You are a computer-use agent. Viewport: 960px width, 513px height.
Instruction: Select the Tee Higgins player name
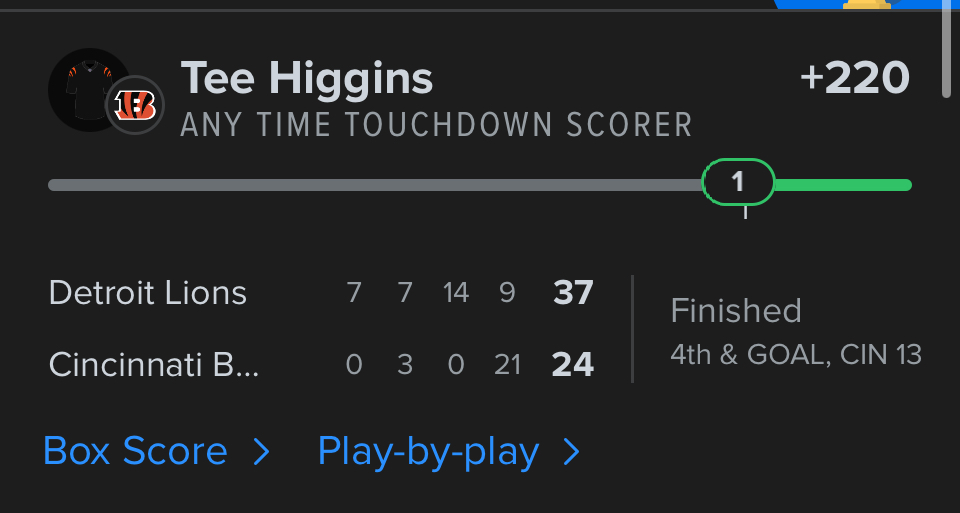tap(307, 78)
